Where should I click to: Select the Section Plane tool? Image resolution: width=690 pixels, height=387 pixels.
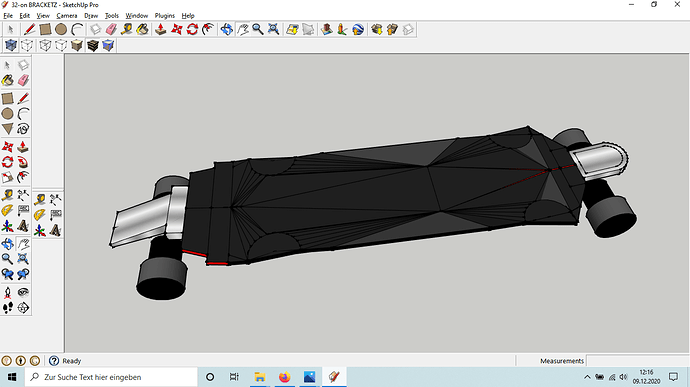pyautogui.click(x=23, y=308)
